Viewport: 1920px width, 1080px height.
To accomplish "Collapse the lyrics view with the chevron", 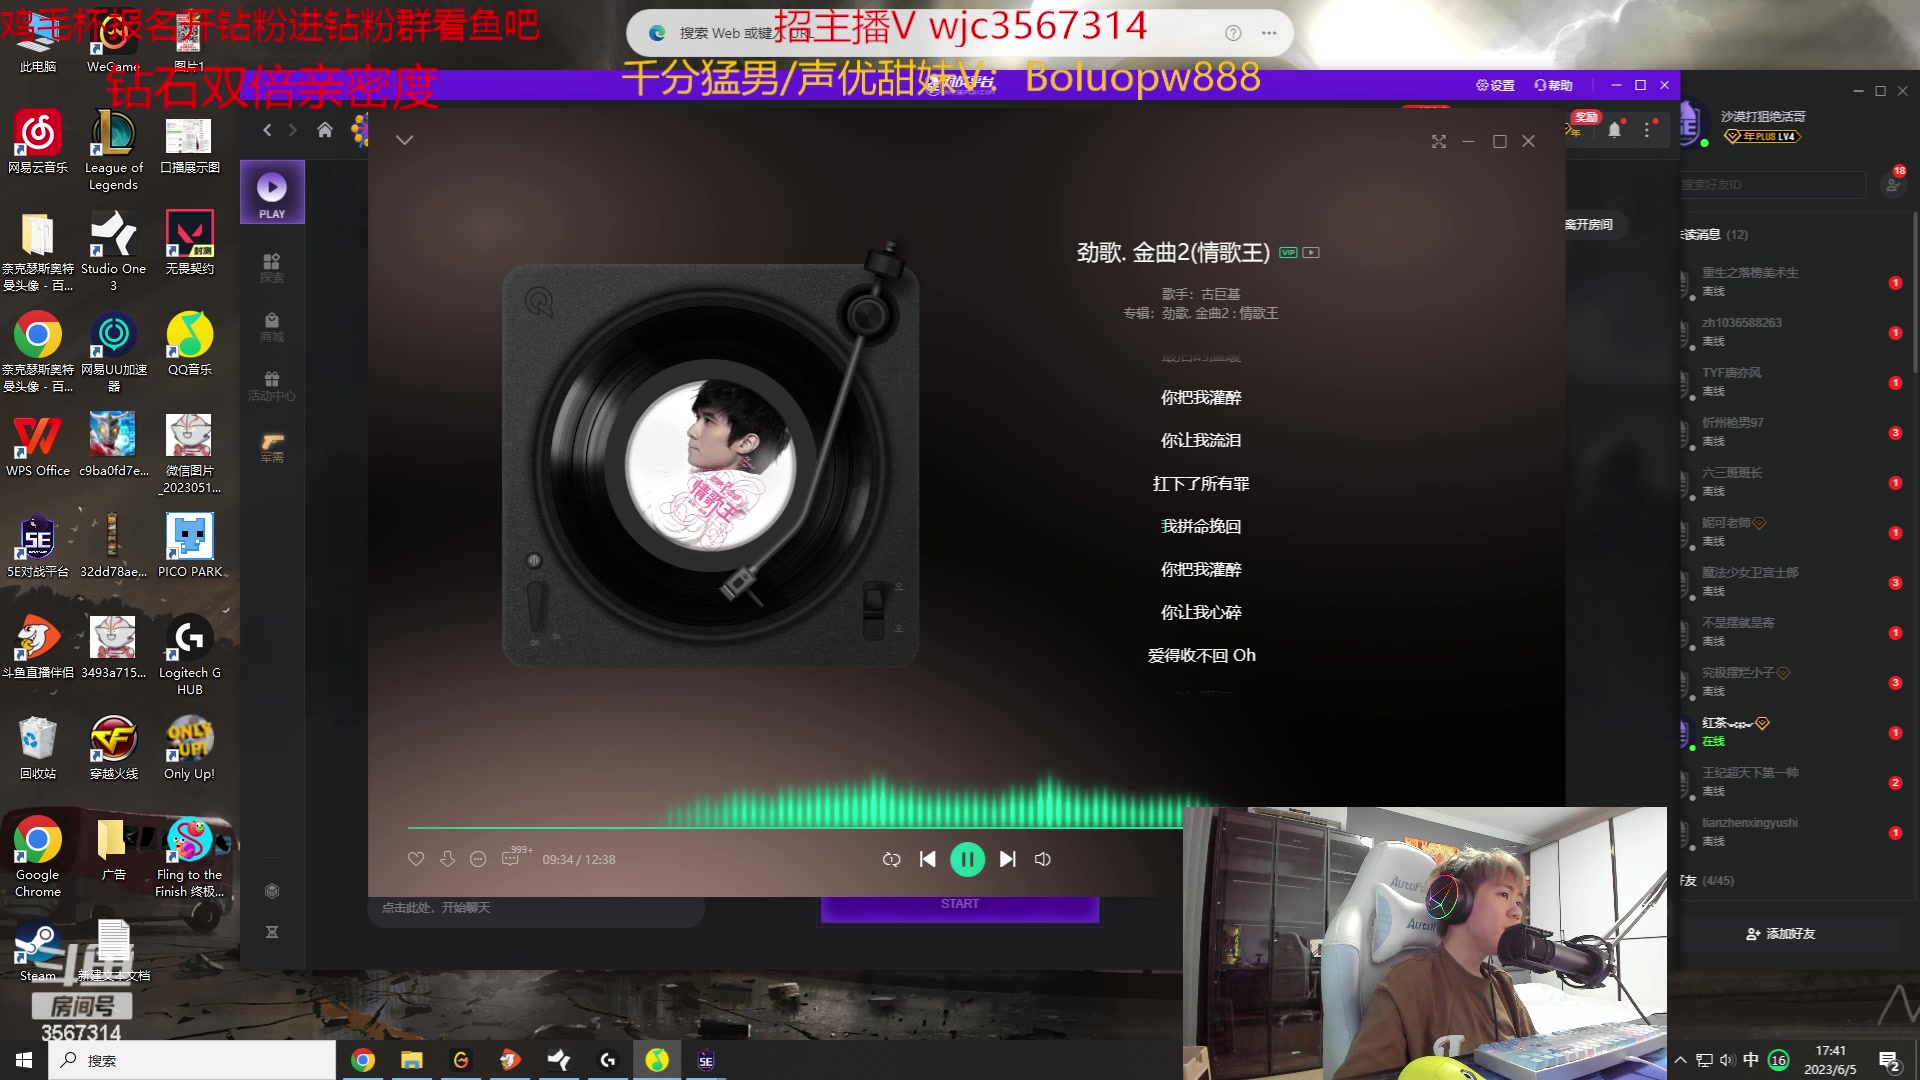I will pyautogui.click(x=404, y=140).
